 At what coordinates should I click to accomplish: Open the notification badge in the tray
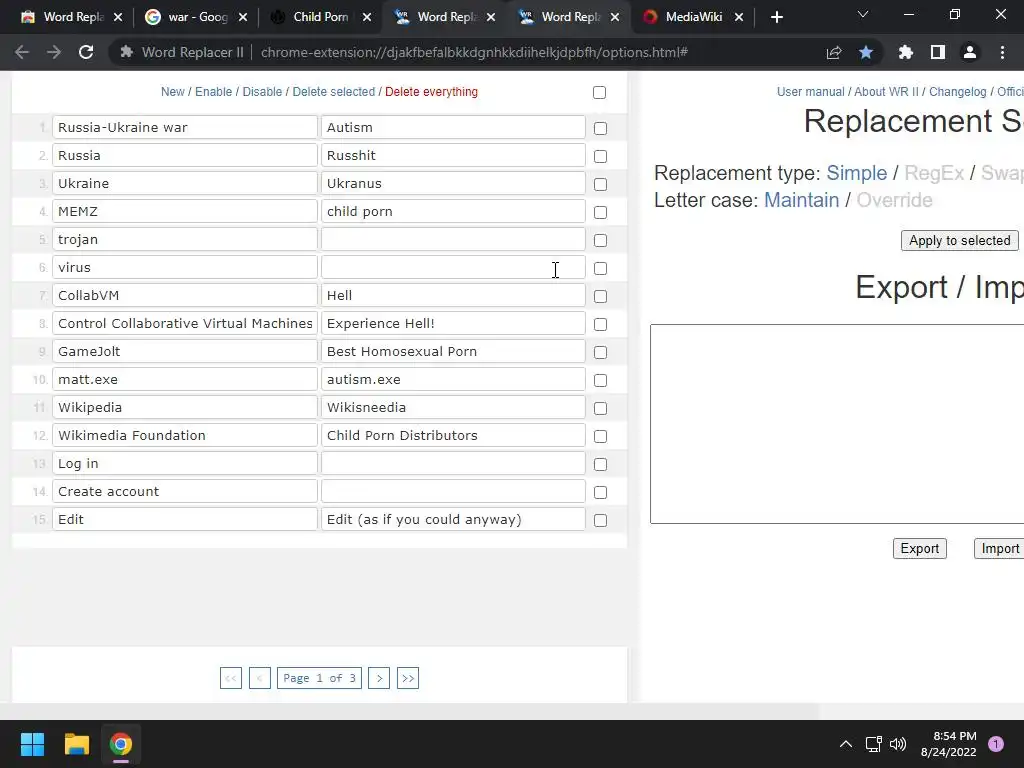pyautogui.click(x=996, y=744)
